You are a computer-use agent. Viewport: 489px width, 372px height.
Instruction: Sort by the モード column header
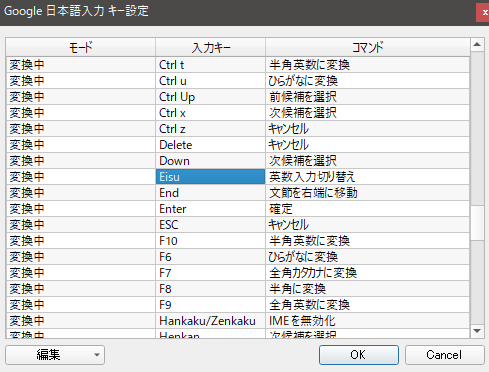(81, 47)
